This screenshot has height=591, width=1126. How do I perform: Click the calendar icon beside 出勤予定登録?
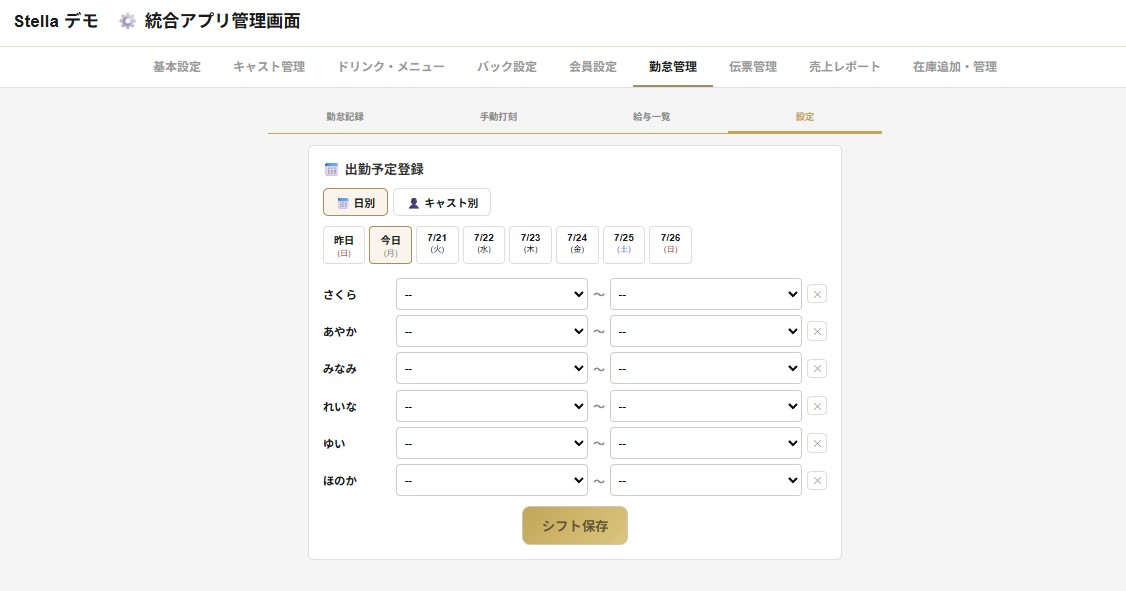[331, 169]
